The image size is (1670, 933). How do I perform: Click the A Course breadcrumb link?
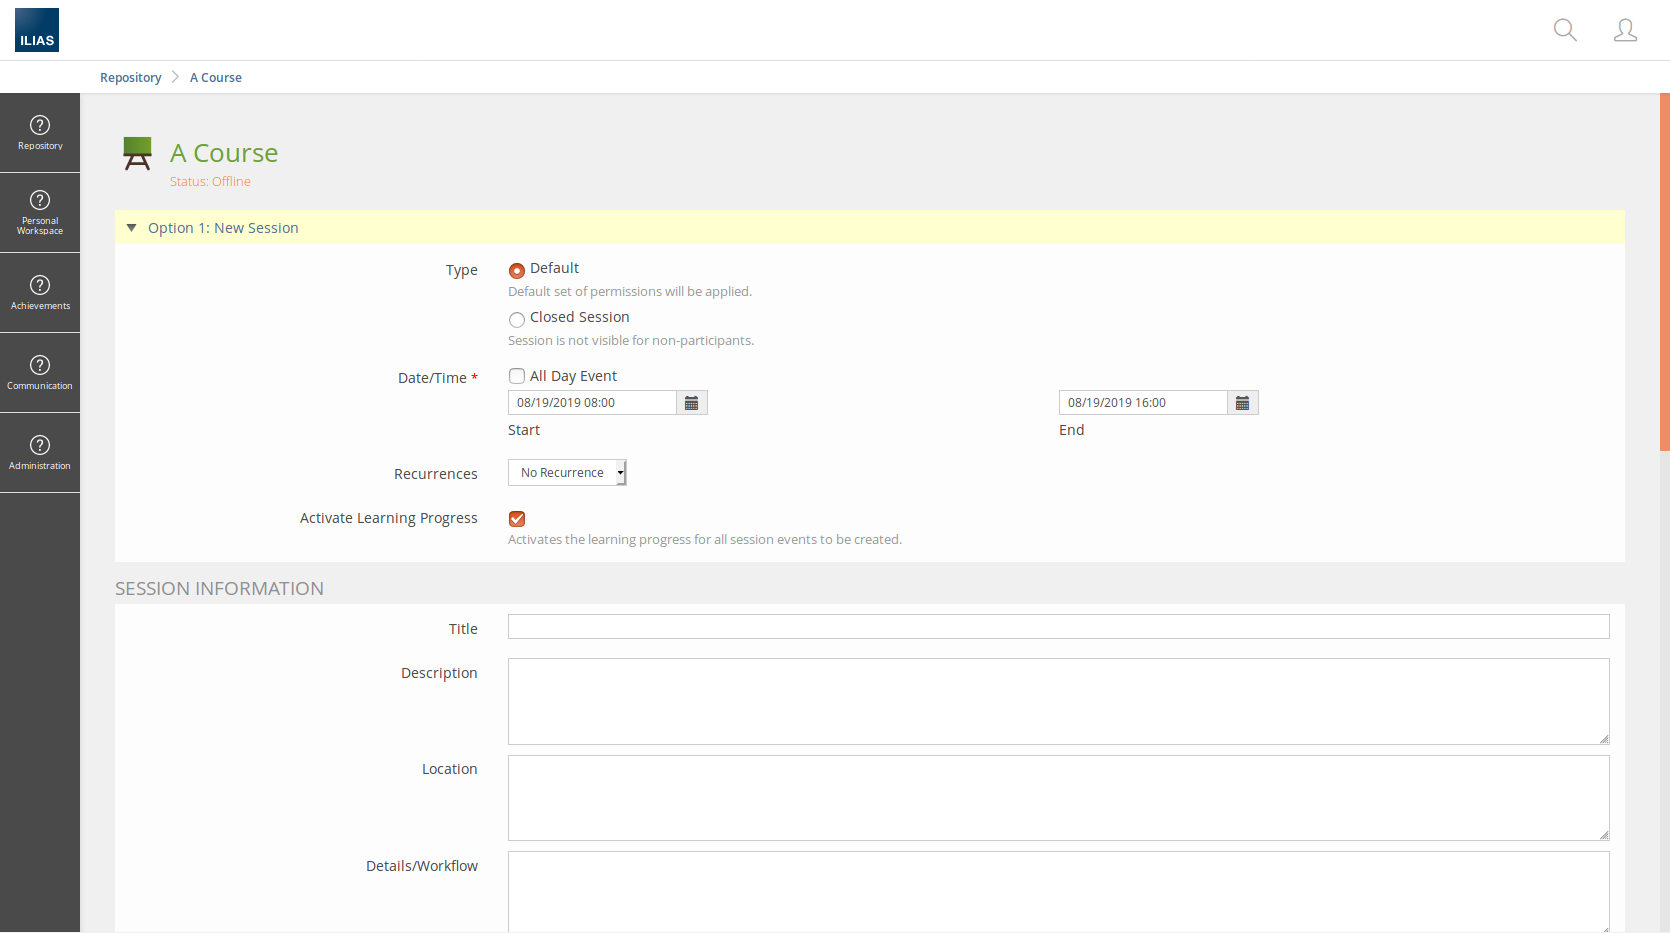tap(216, 78)
